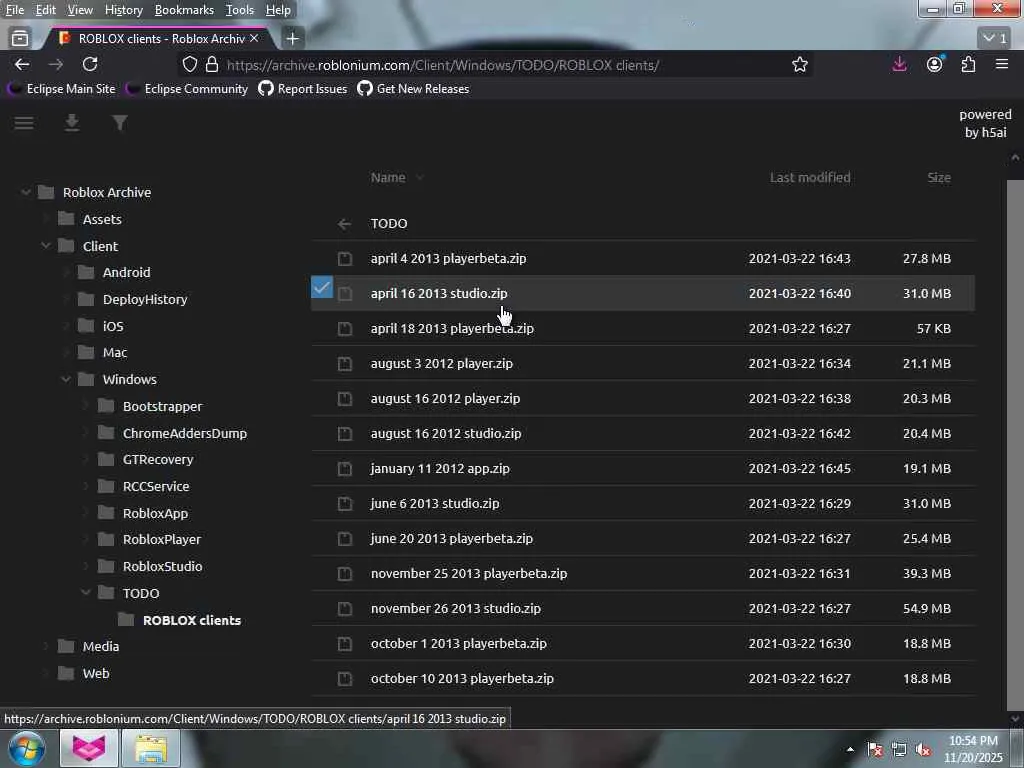Click file icon of january 11 2012 app.zip
The image size is (1024, 768).
pos(345,469)
